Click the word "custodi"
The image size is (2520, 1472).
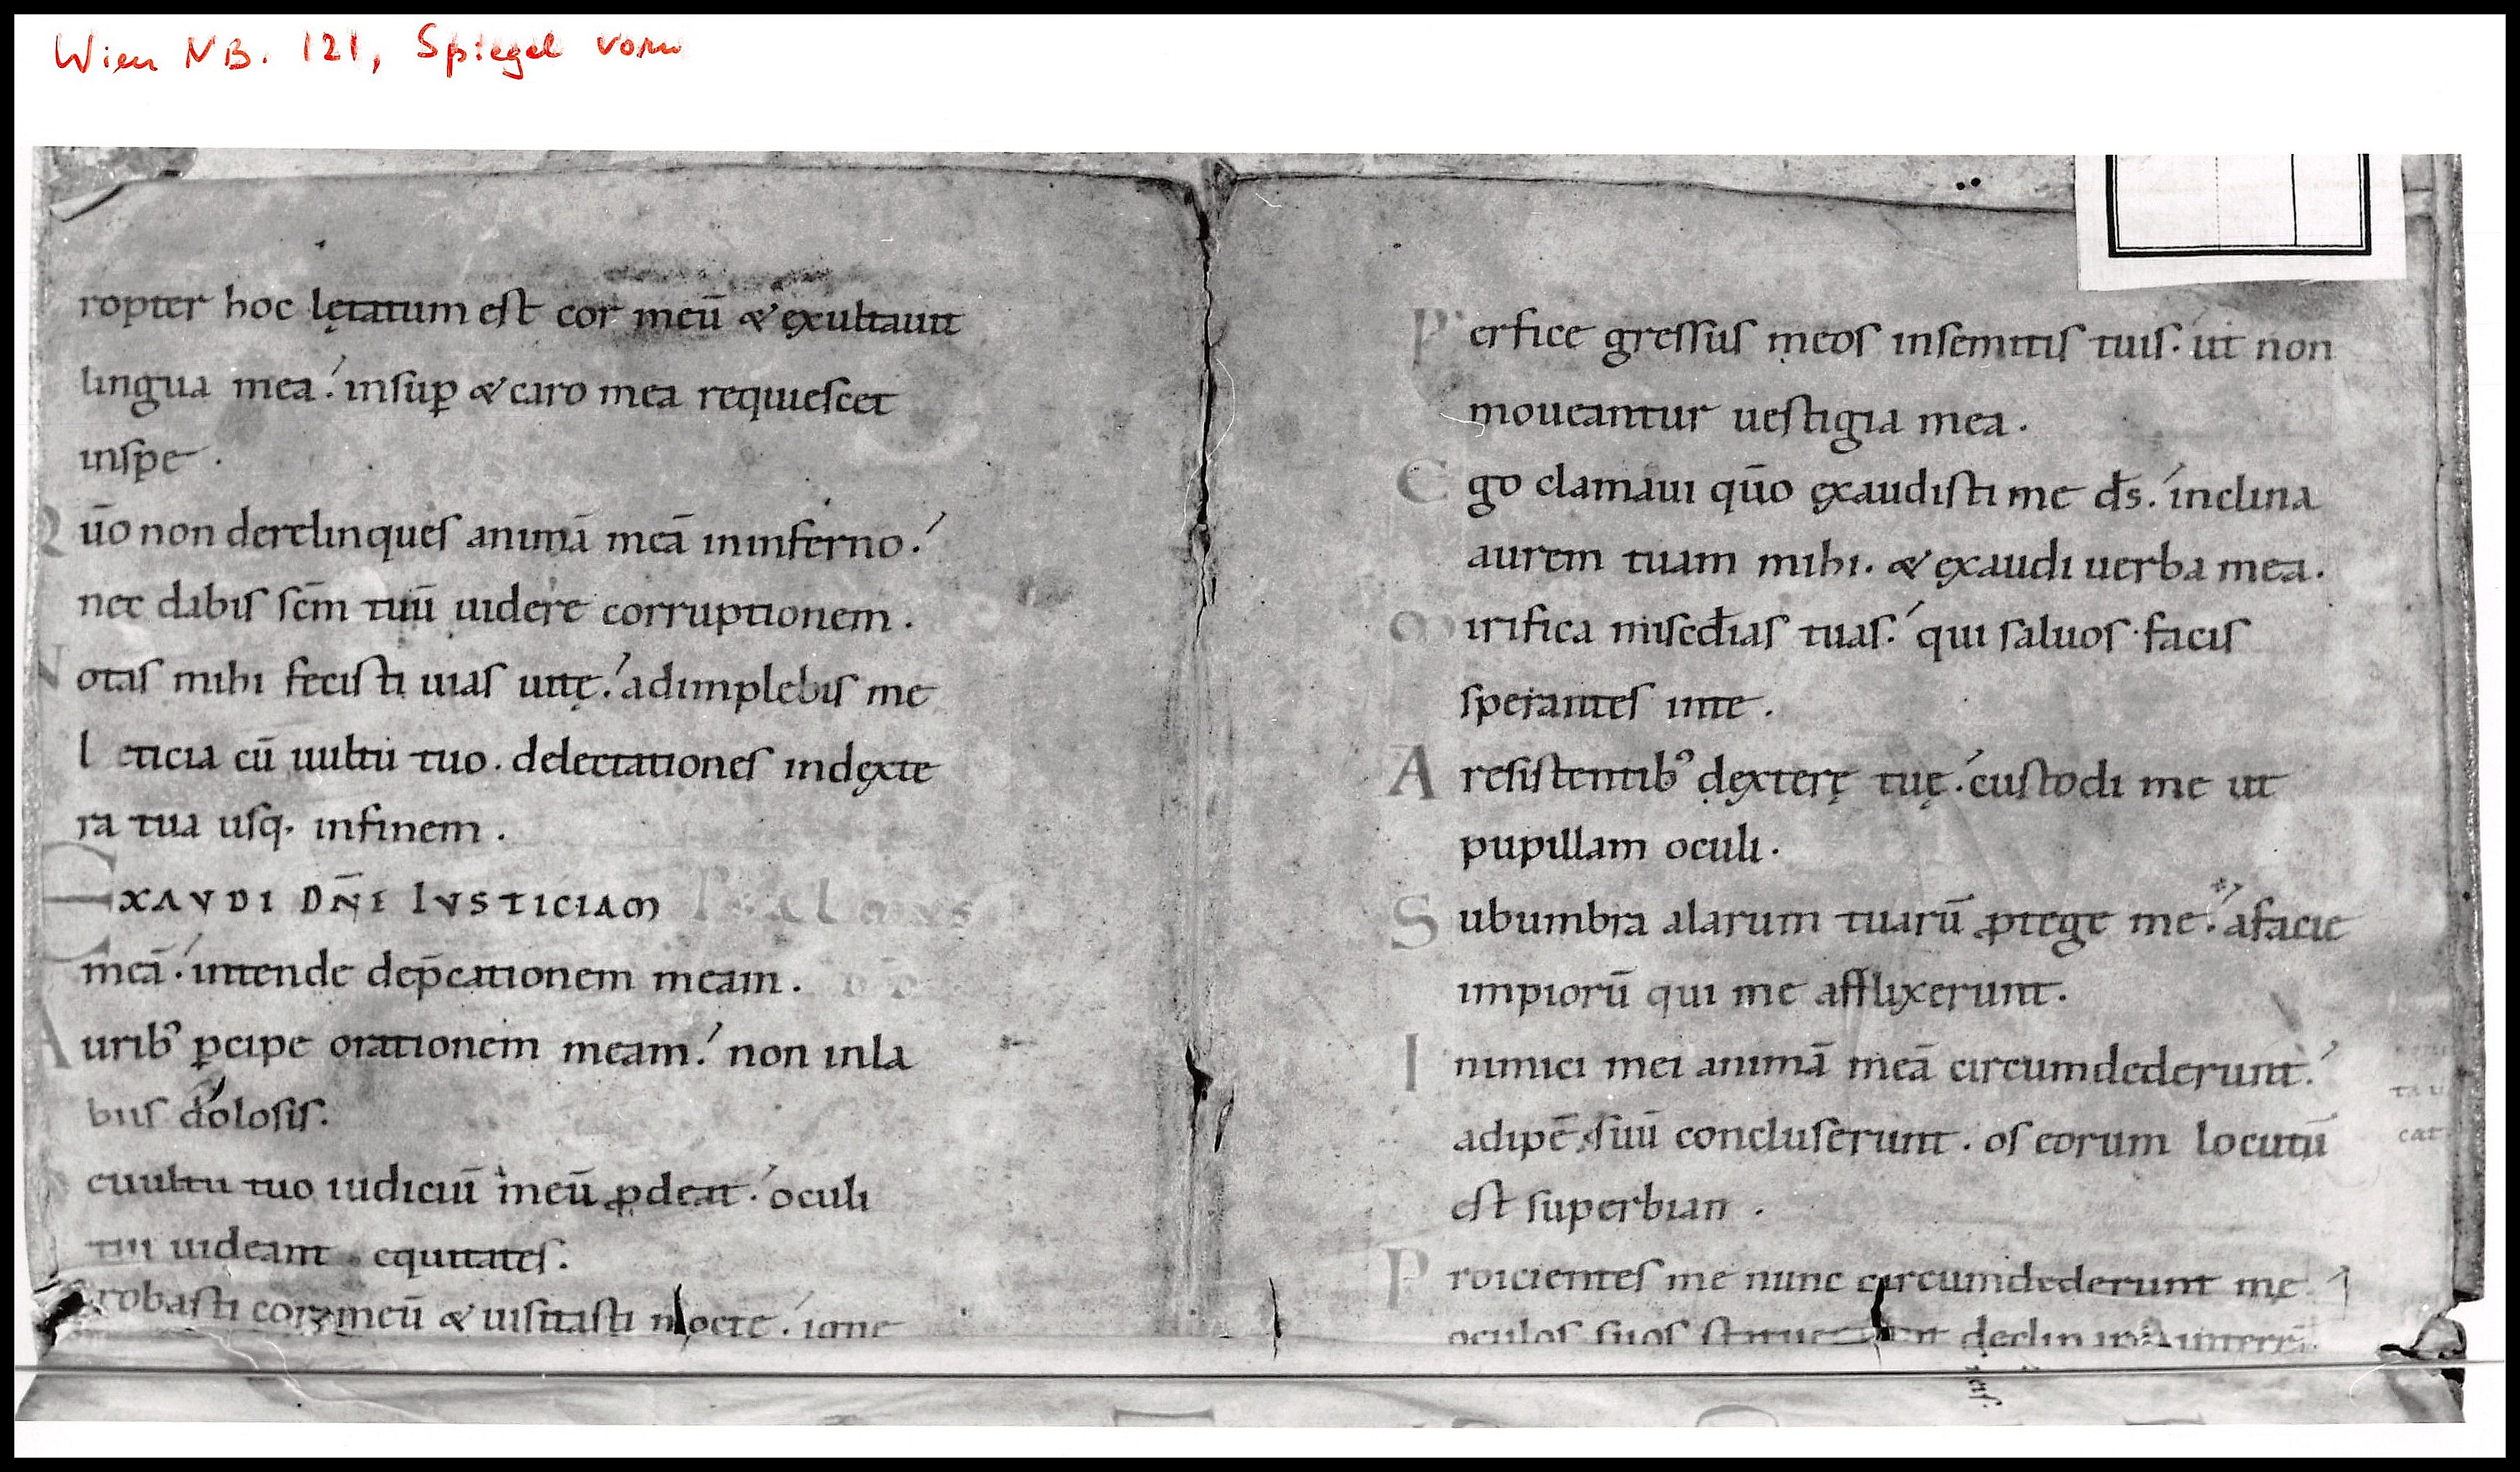[x=2045, y=783]
